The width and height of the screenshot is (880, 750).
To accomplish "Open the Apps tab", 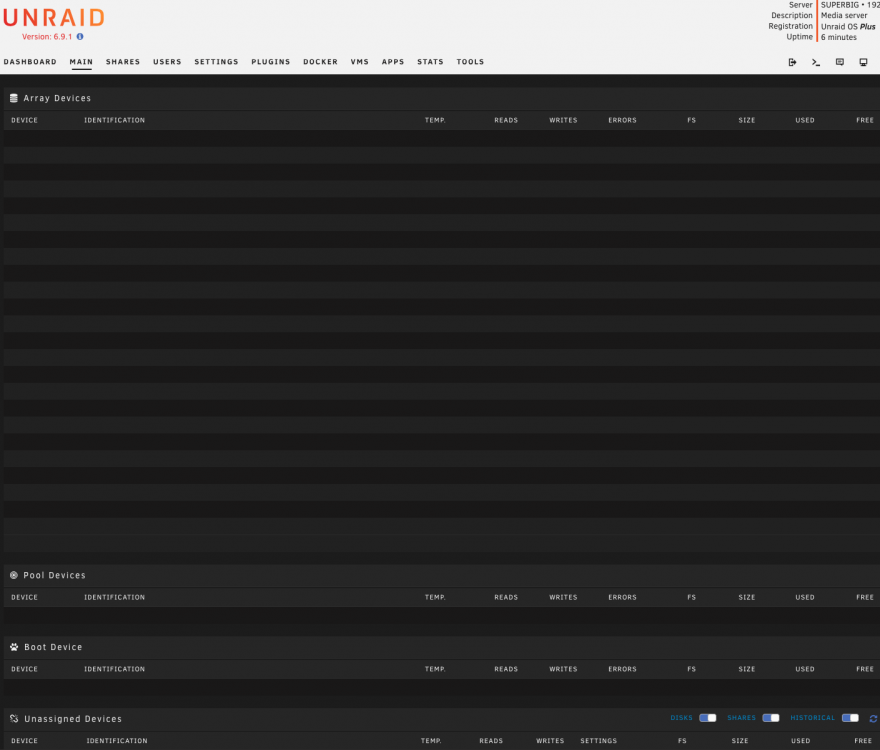I will pyautogui.click(x=393, y=62).
